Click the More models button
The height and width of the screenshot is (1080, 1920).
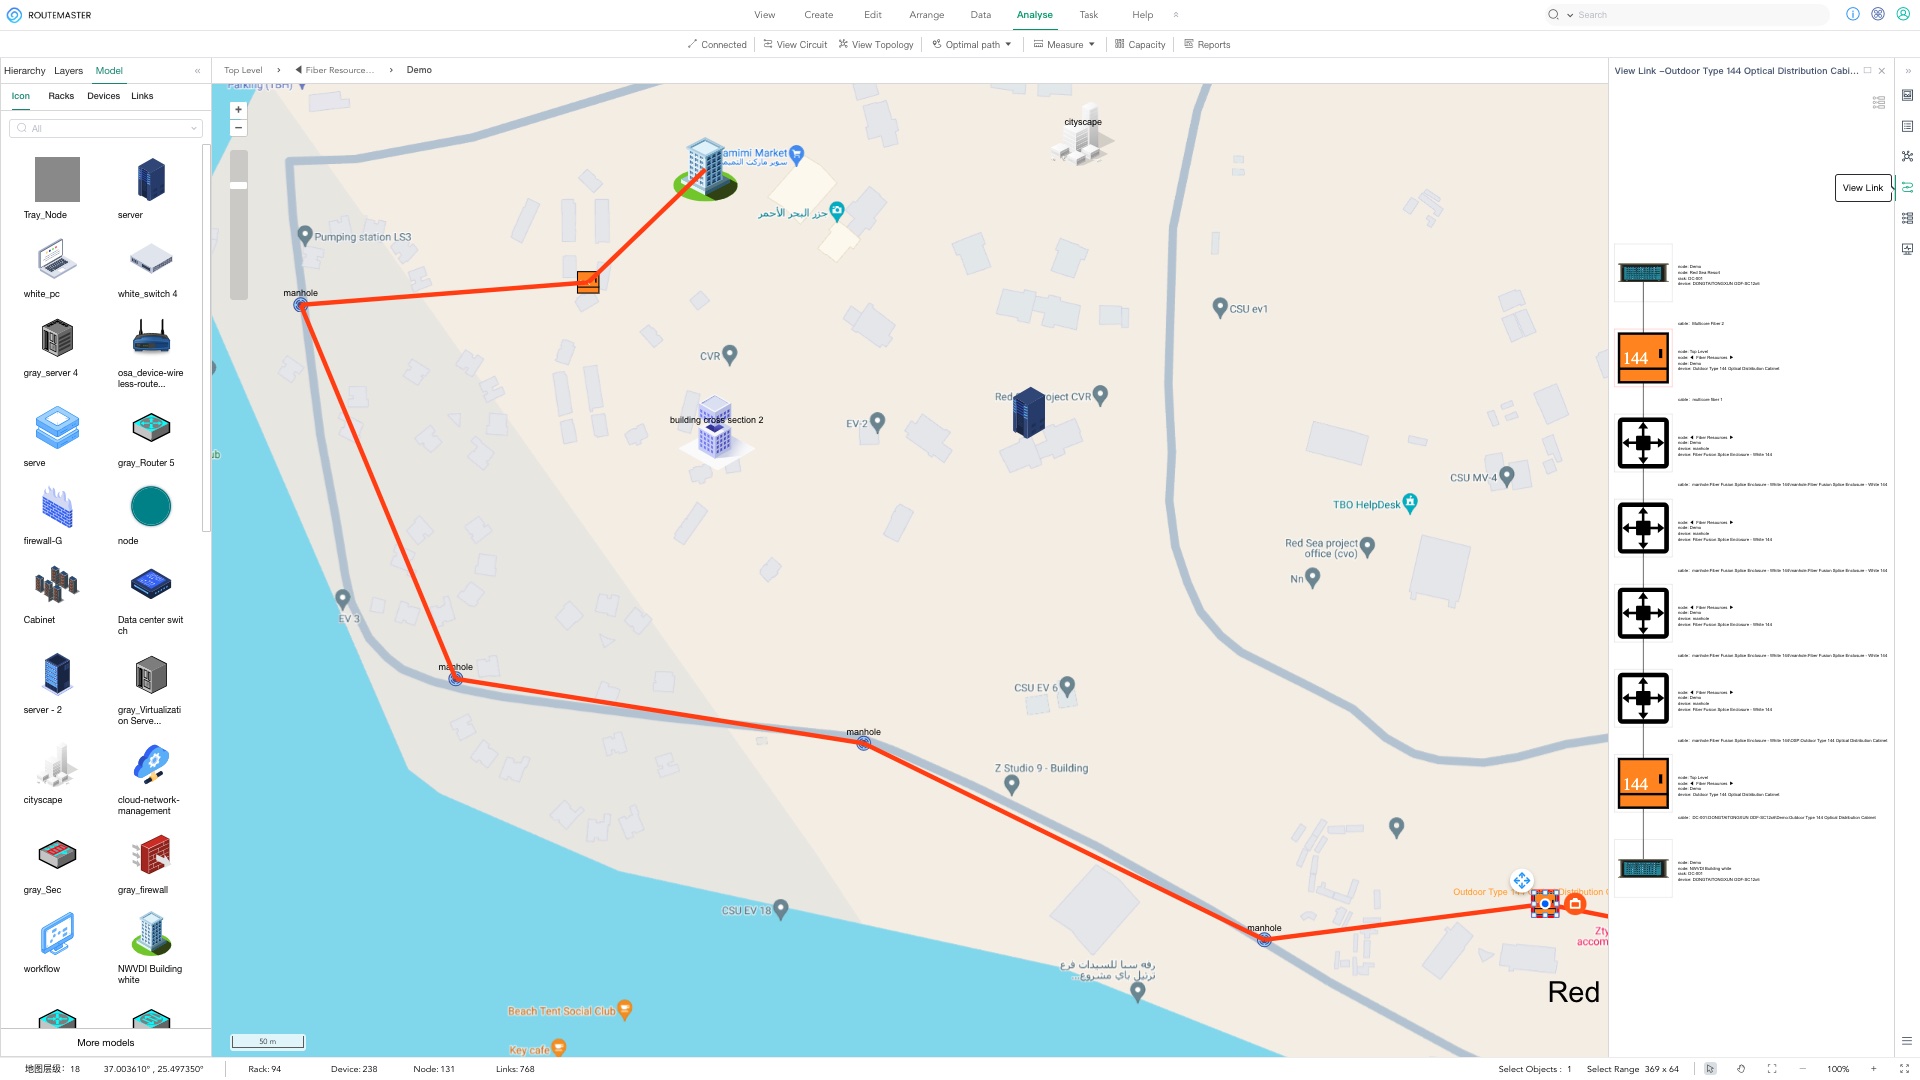105,1042
